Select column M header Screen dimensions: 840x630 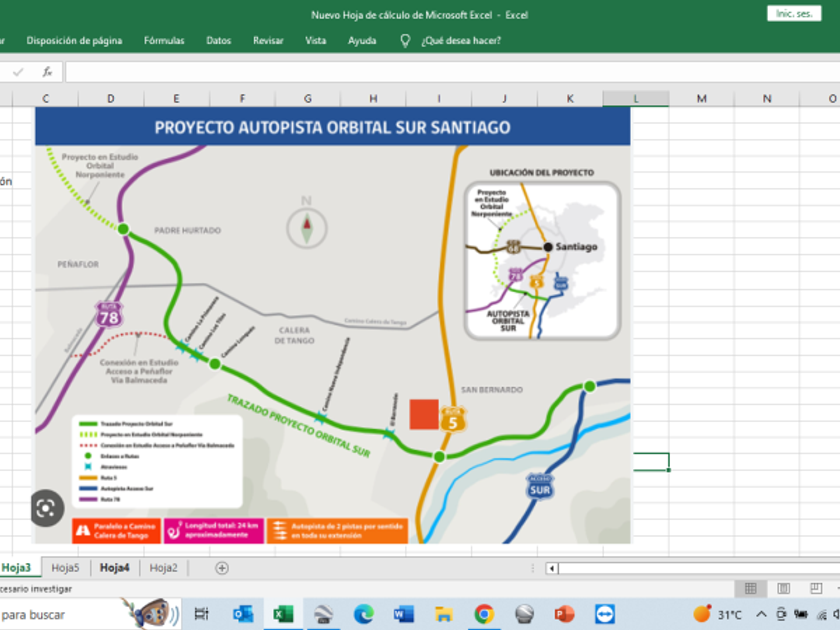click(701, 98)
